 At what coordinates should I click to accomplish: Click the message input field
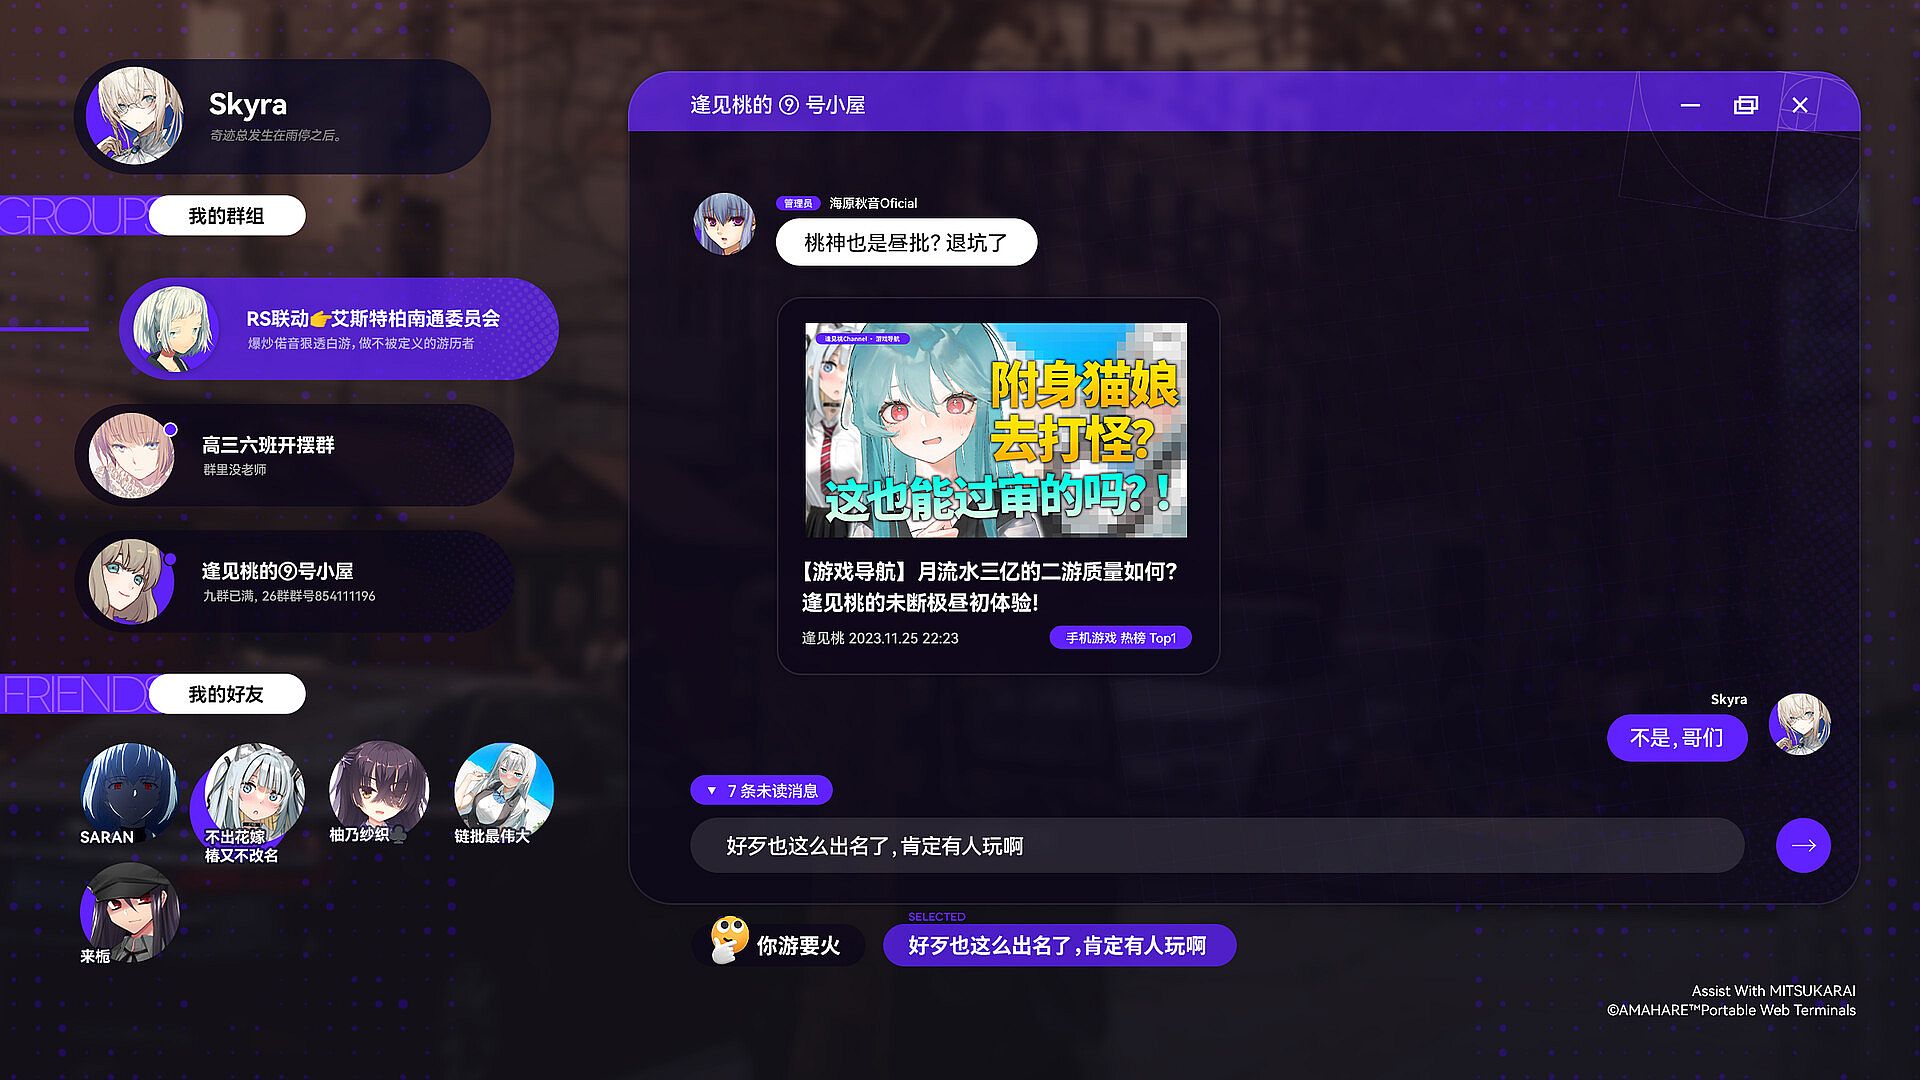click(x=1216, y=846)
